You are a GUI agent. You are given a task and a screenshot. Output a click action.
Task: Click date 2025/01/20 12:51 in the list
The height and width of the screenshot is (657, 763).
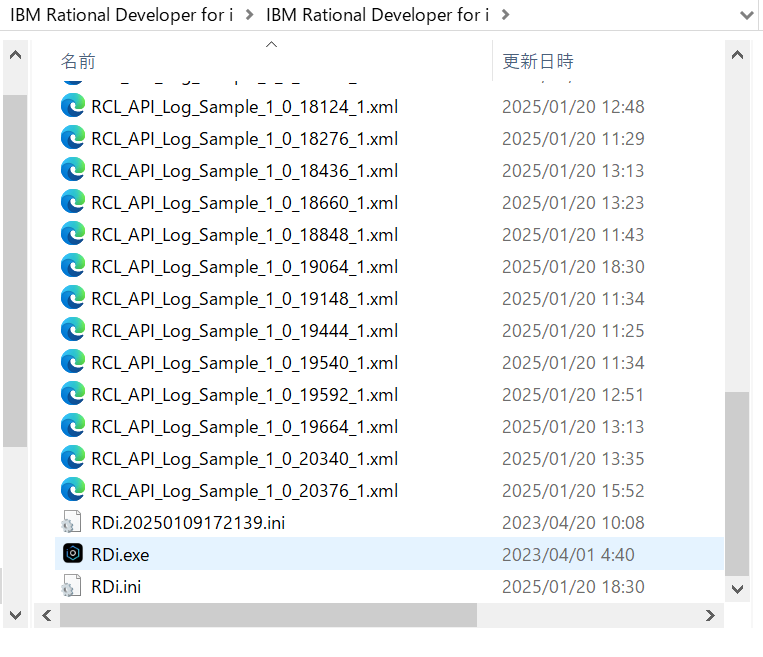573,395
